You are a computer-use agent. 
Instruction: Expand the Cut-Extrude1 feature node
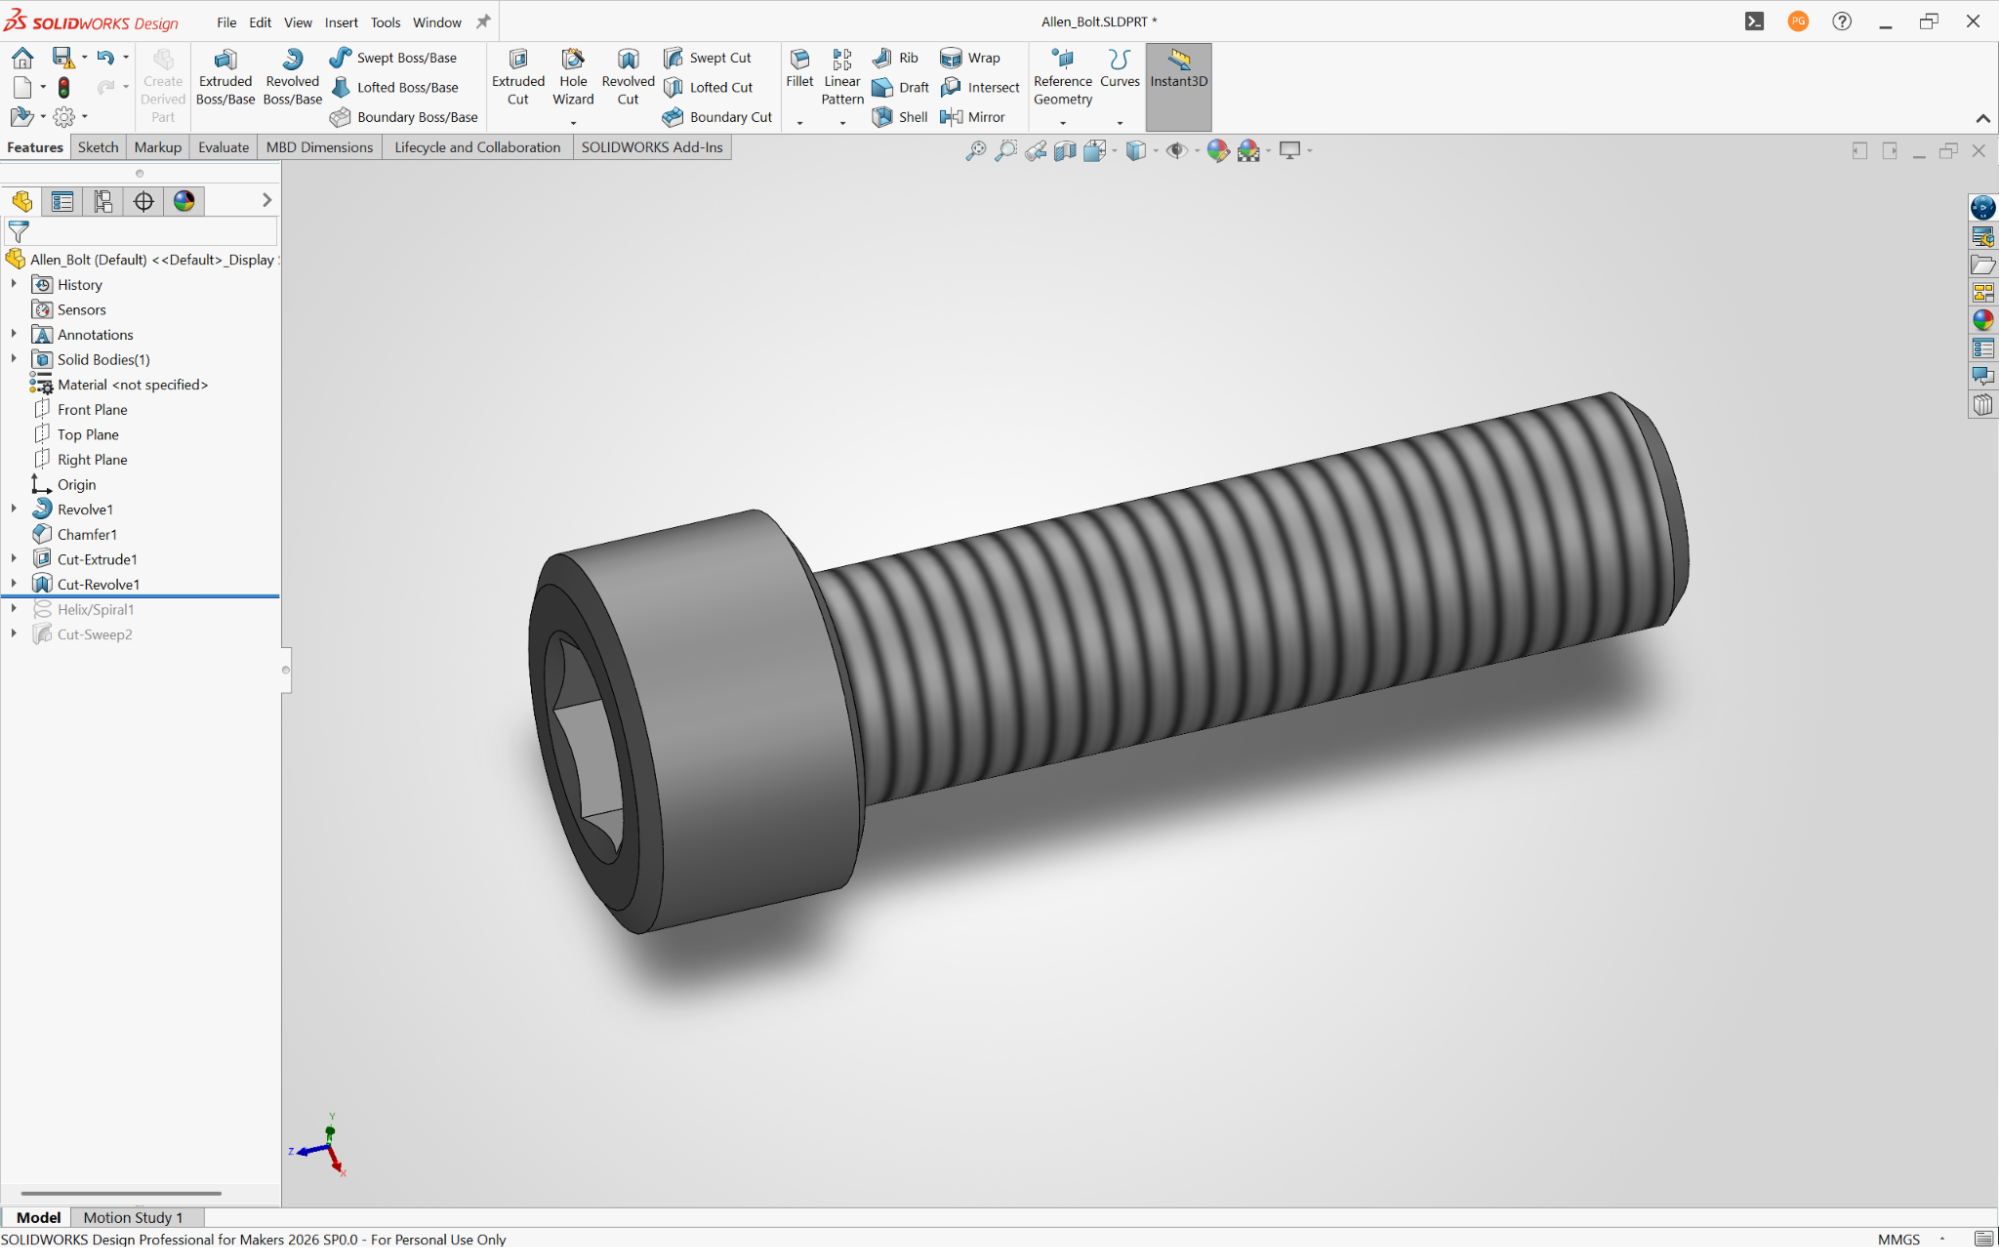pos(14,559)
